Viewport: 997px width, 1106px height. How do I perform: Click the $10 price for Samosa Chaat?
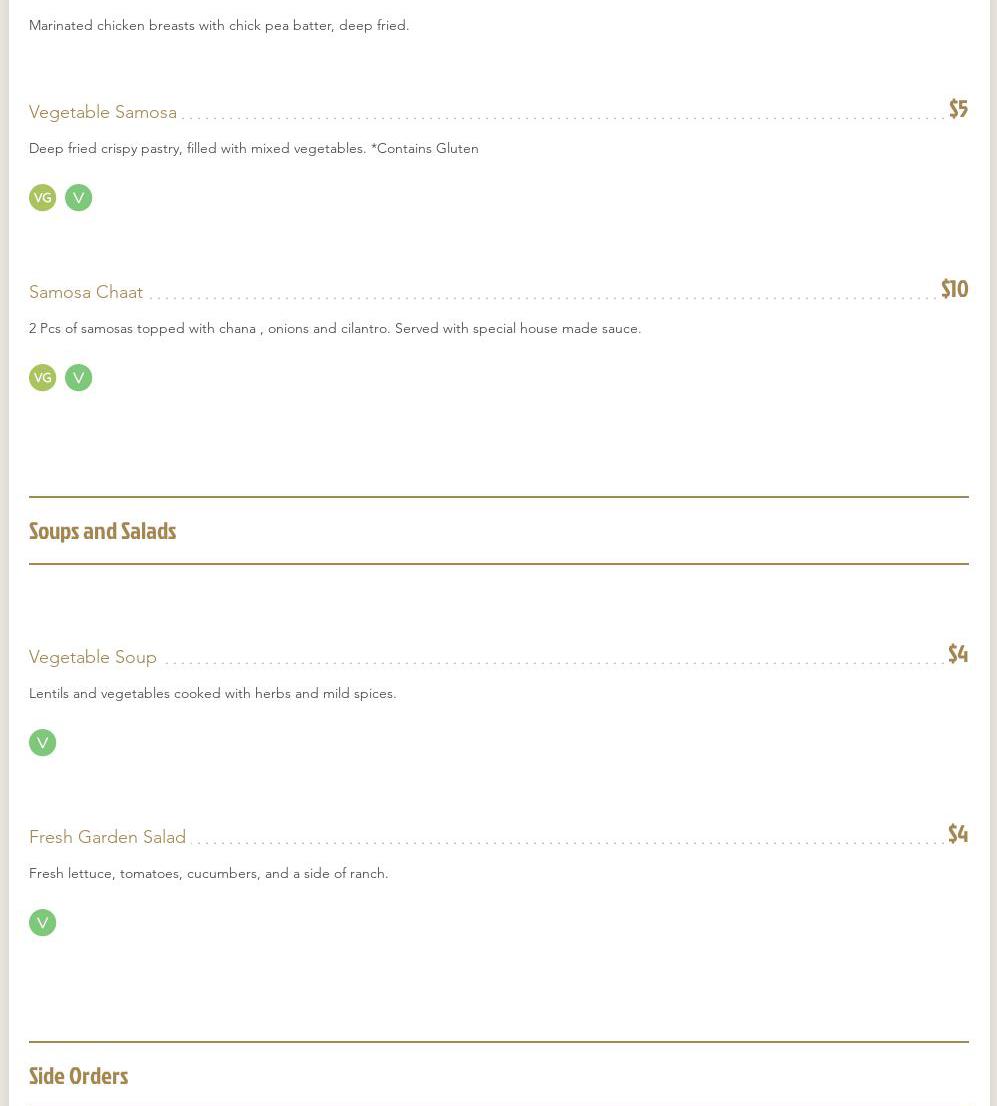954,289
